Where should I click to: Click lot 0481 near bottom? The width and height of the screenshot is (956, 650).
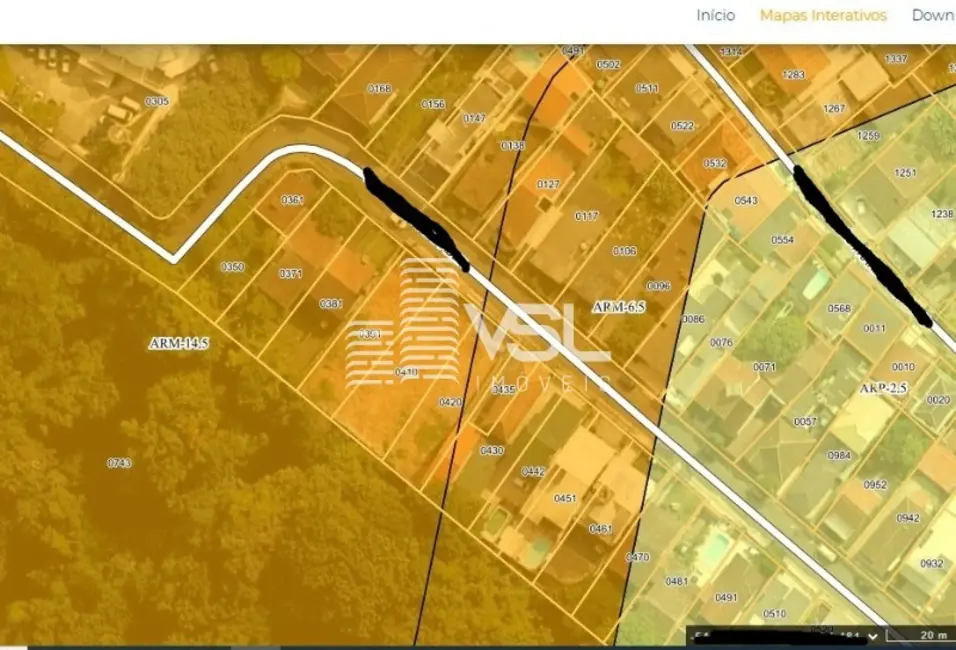pyautogui.click(x=677, y=581)
